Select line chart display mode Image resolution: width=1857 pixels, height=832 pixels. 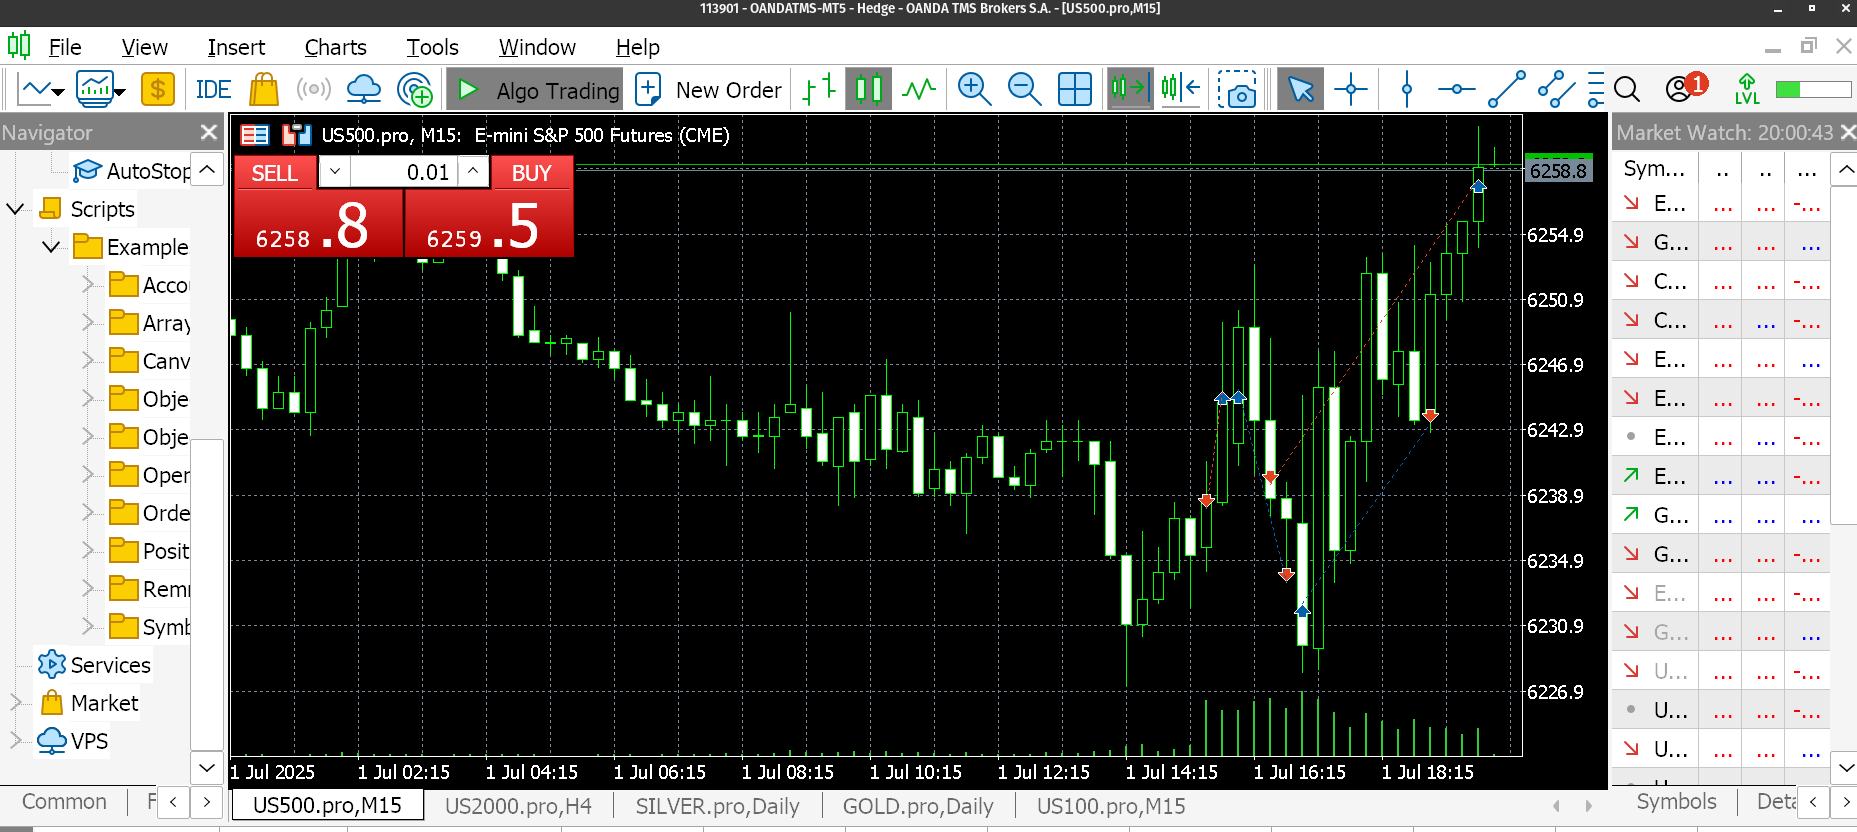point(919,90)
